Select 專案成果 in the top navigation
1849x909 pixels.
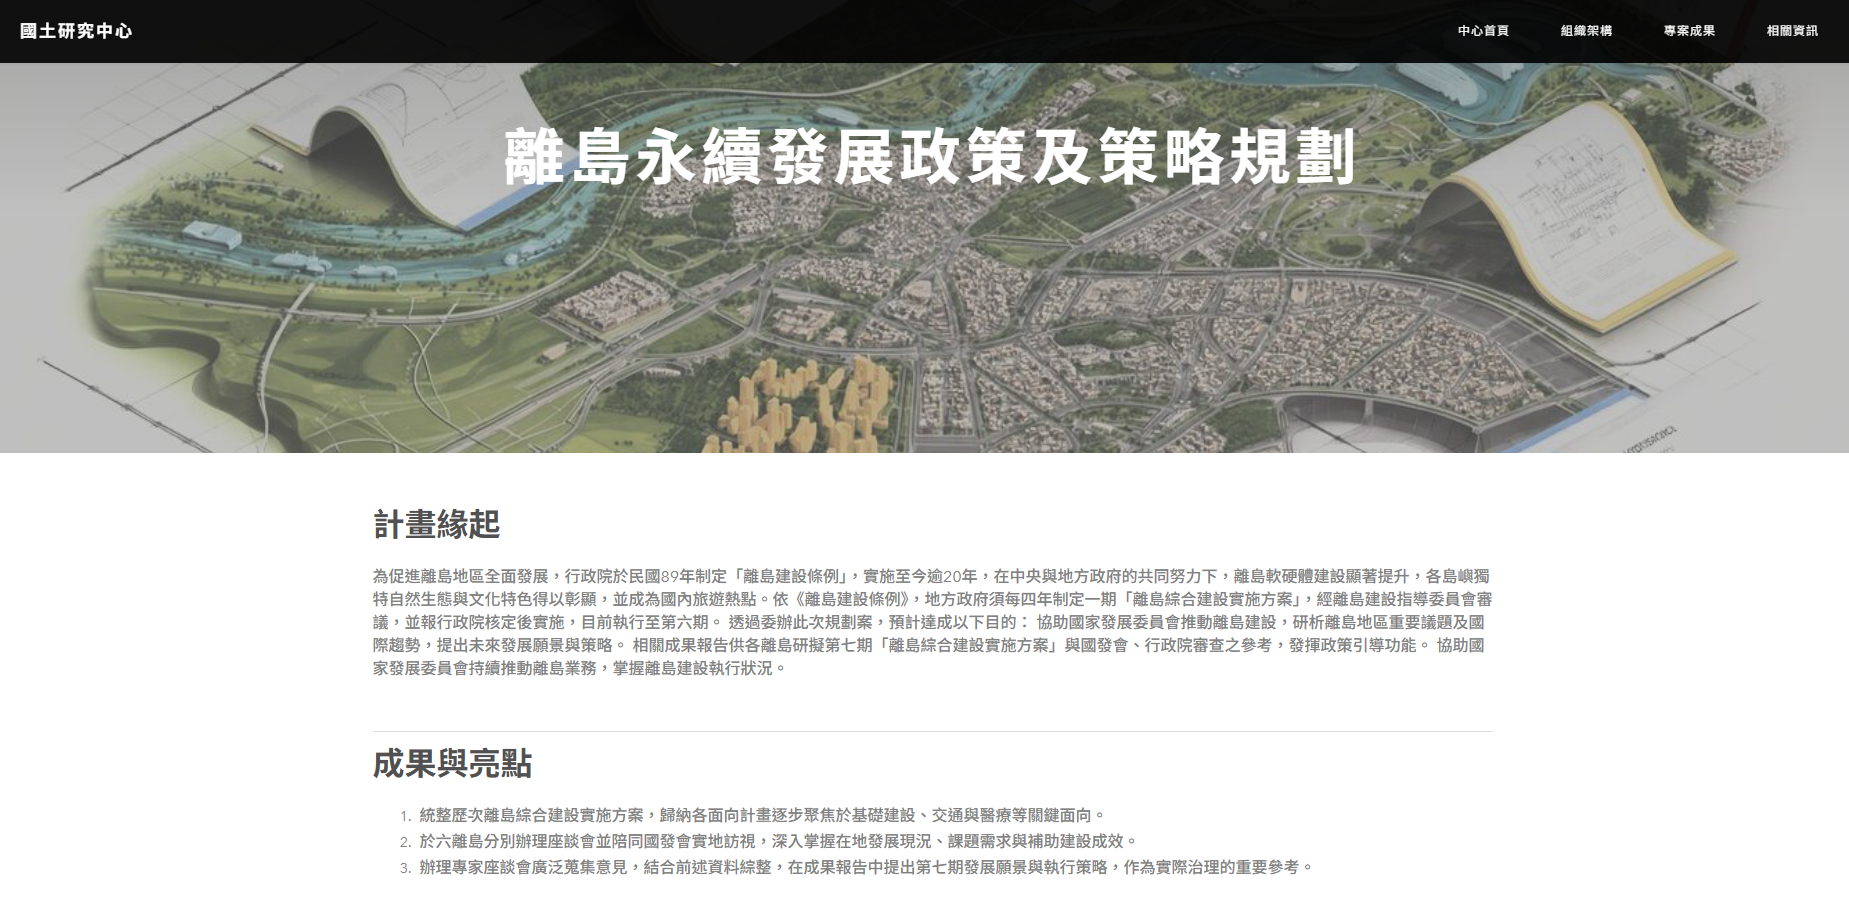click(1689, 31)
